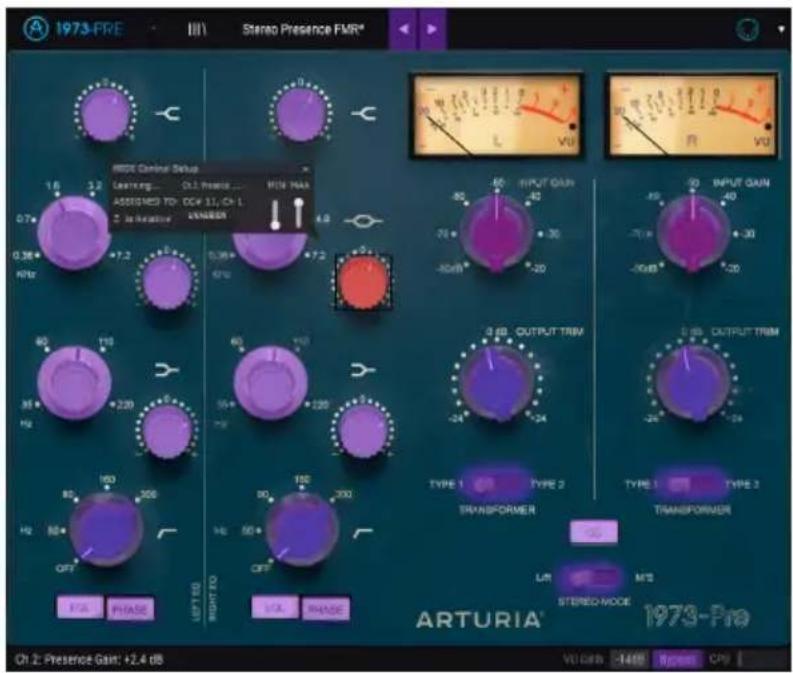The width and height of the screenshot is (793, 673).
Task: Click the right channel Output Trim knob
Action: pyautogui.click(x=693, y=383)
